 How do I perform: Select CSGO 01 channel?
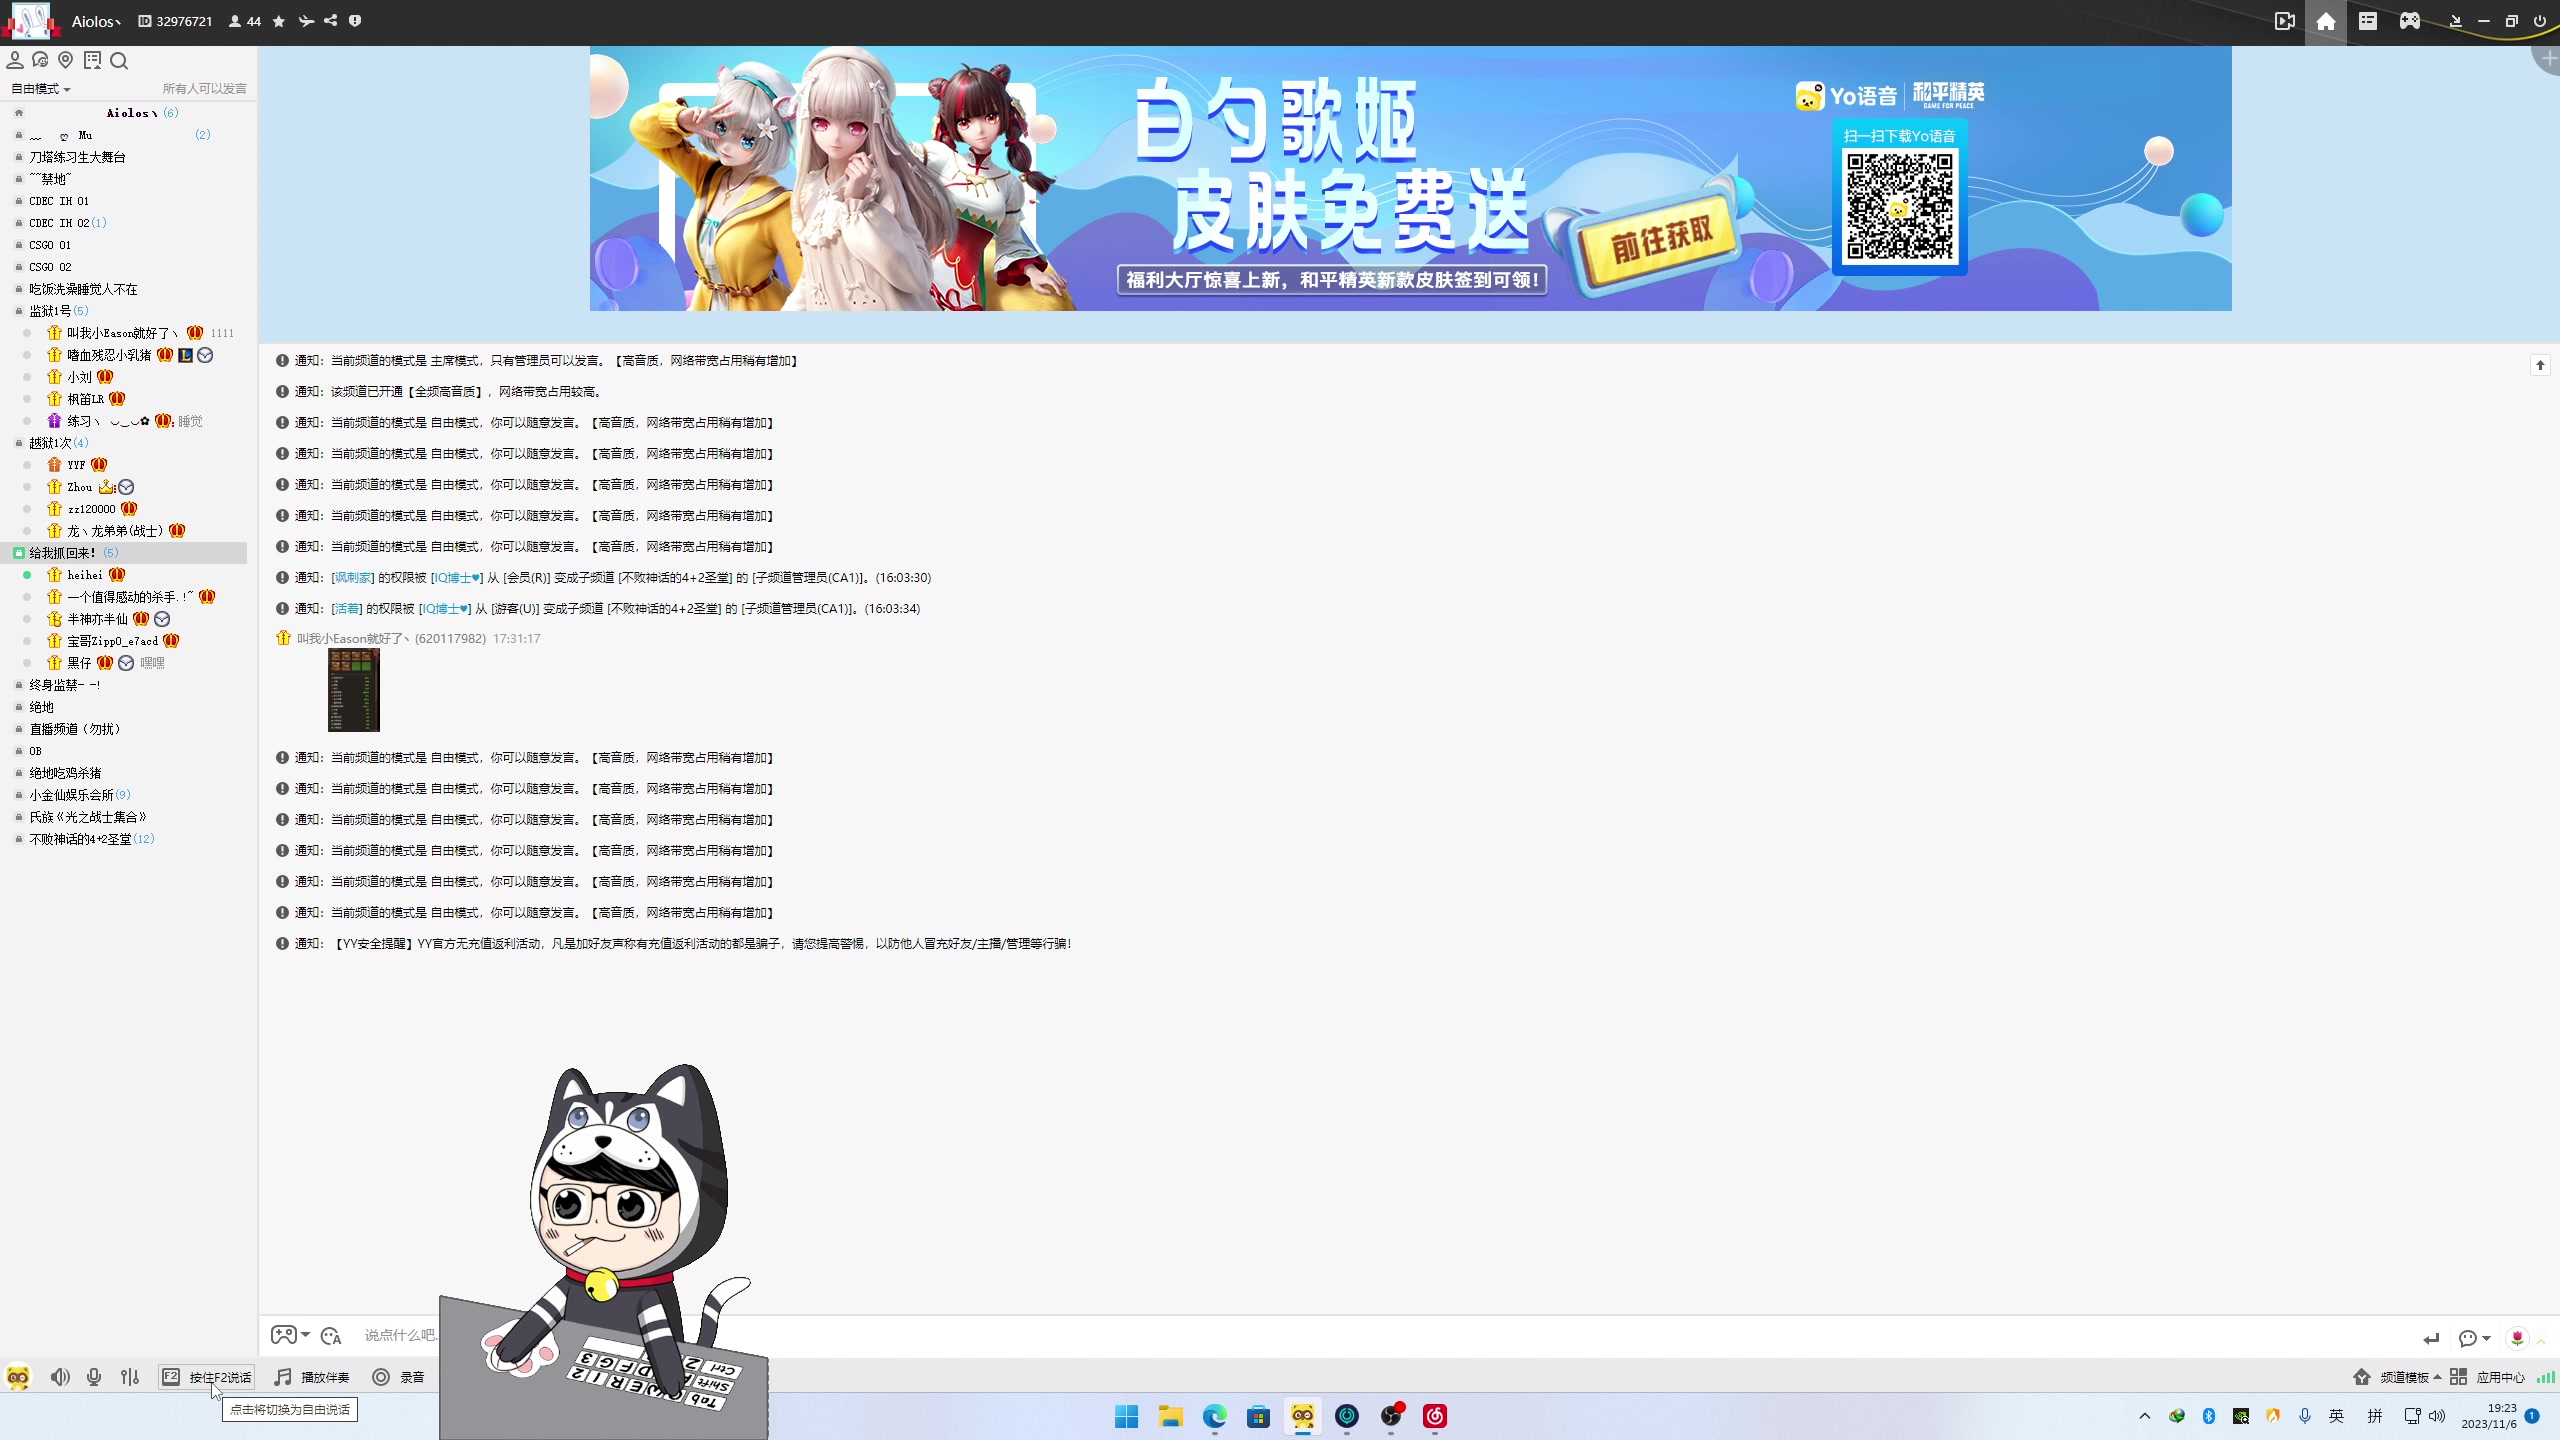coord(50,245)
